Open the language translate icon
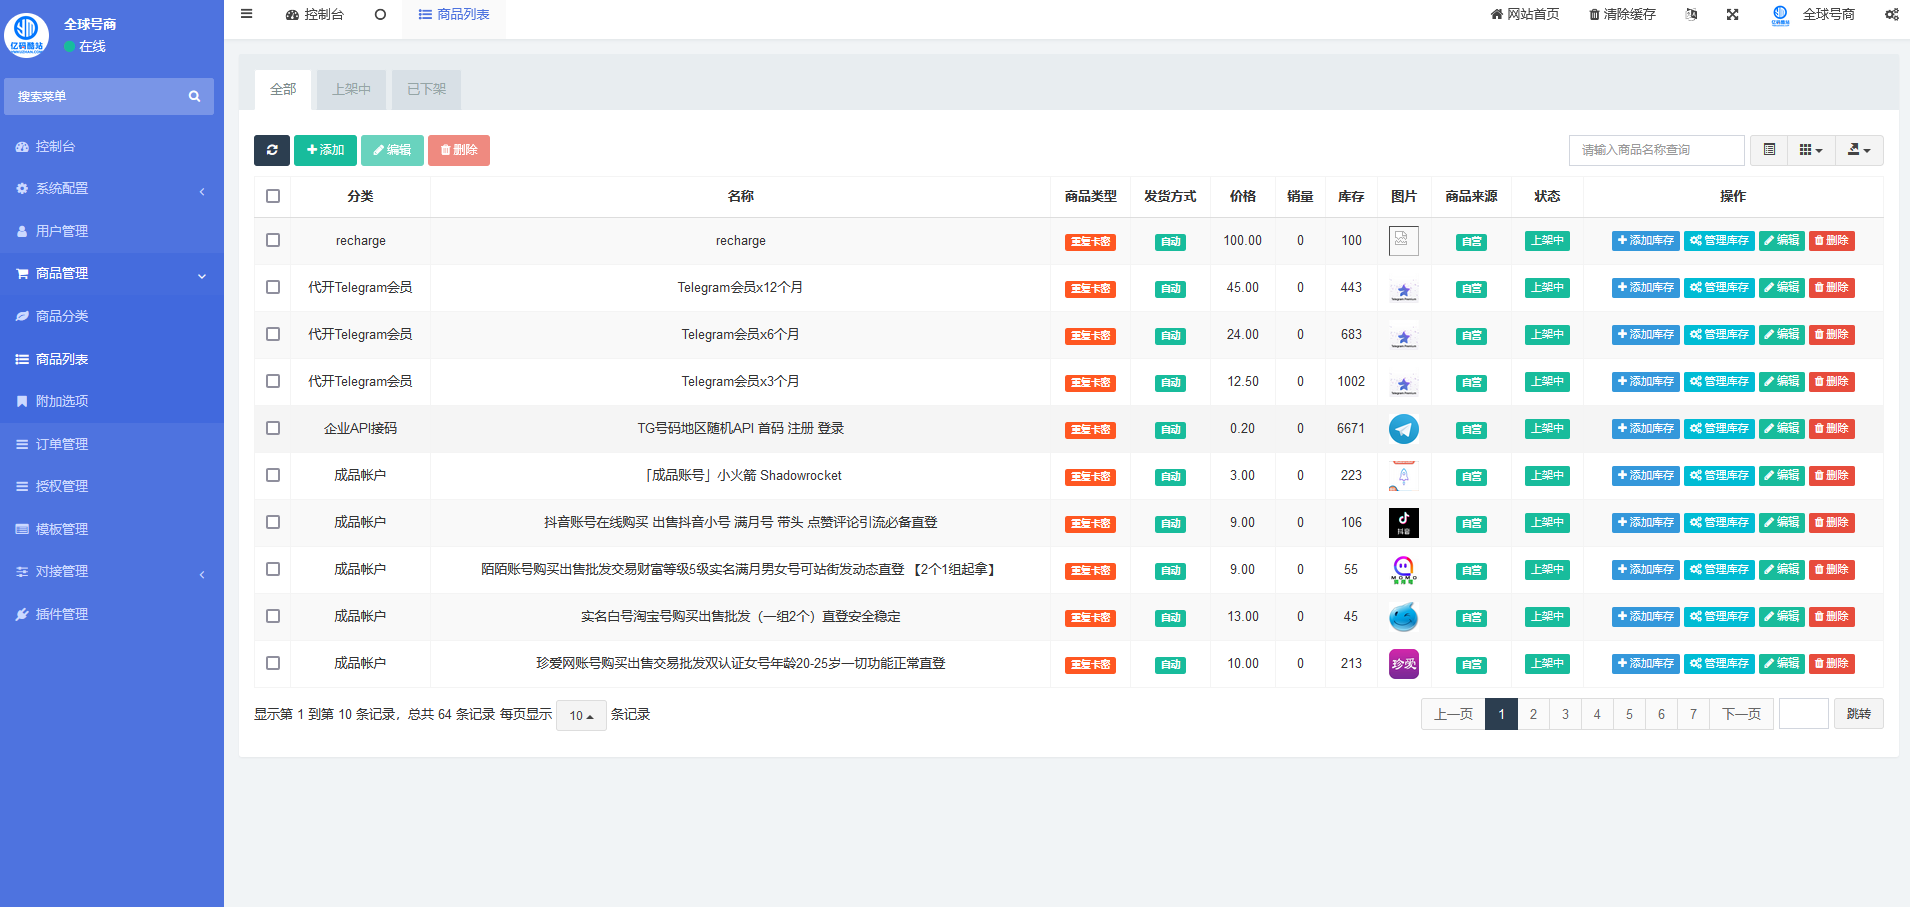The height and width of the screenshot is (907, 1910). pyautogui.click(x=1691, y=14)
